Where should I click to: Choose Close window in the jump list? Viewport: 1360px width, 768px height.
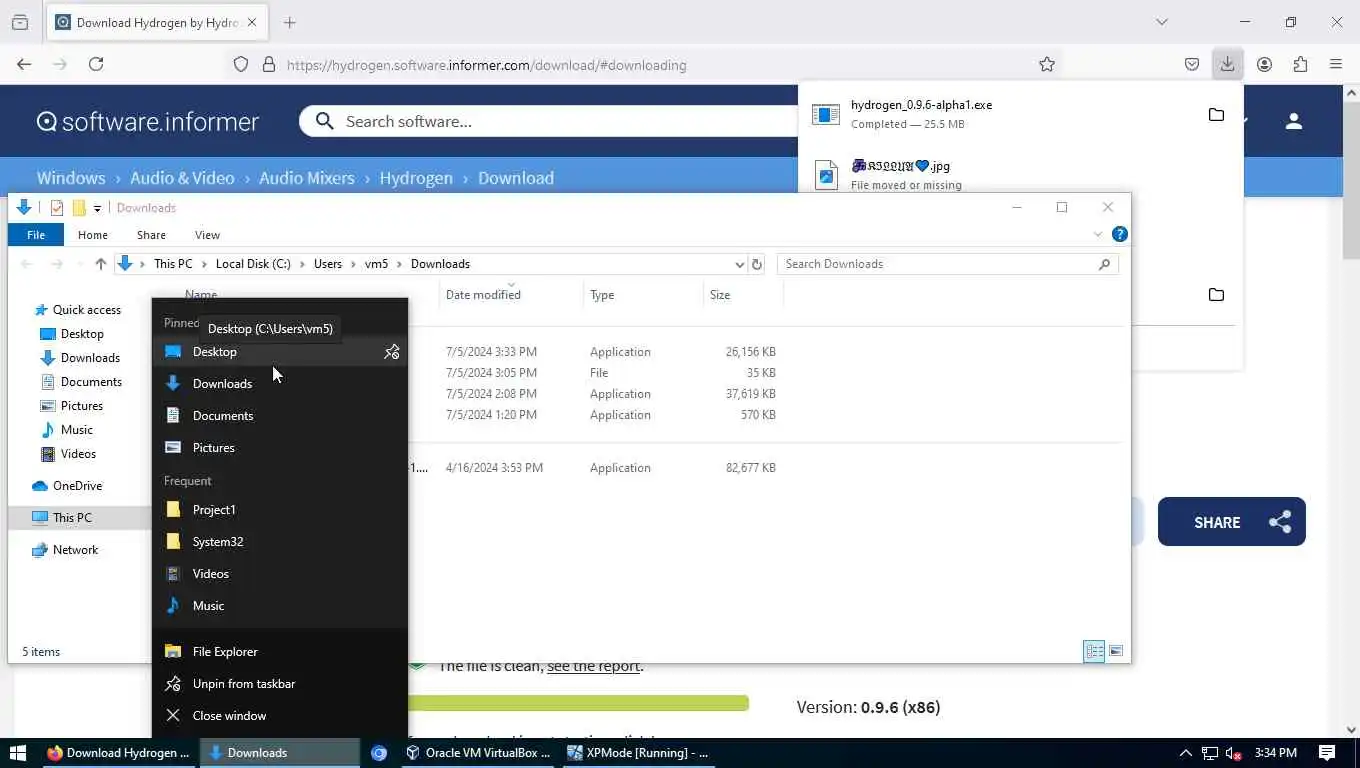(280, 716)
